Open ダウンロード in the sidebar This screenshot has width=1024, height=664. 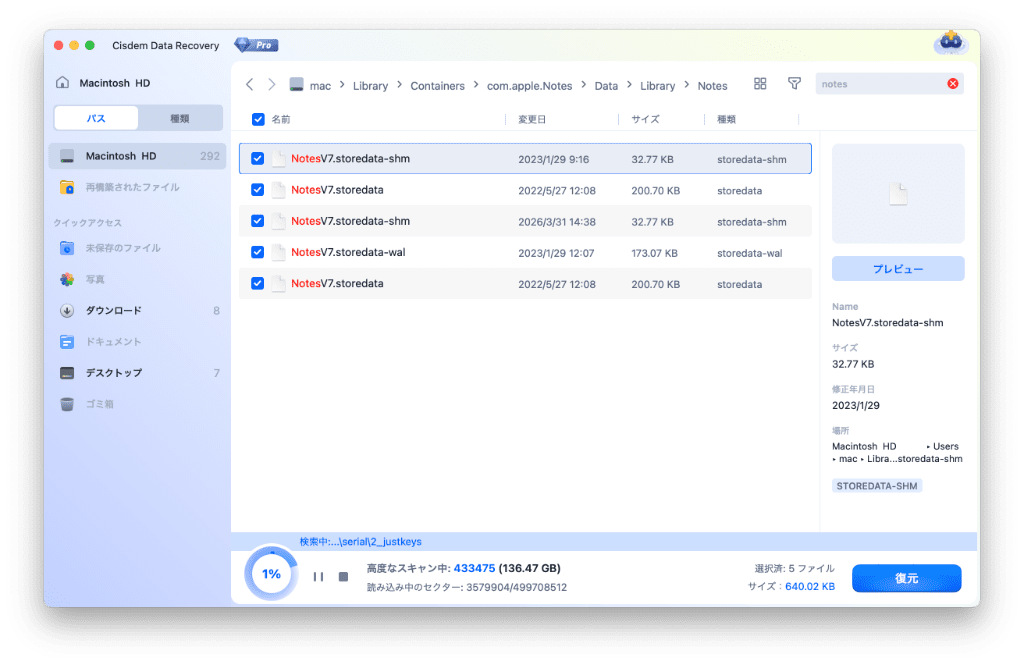[113, 311]
